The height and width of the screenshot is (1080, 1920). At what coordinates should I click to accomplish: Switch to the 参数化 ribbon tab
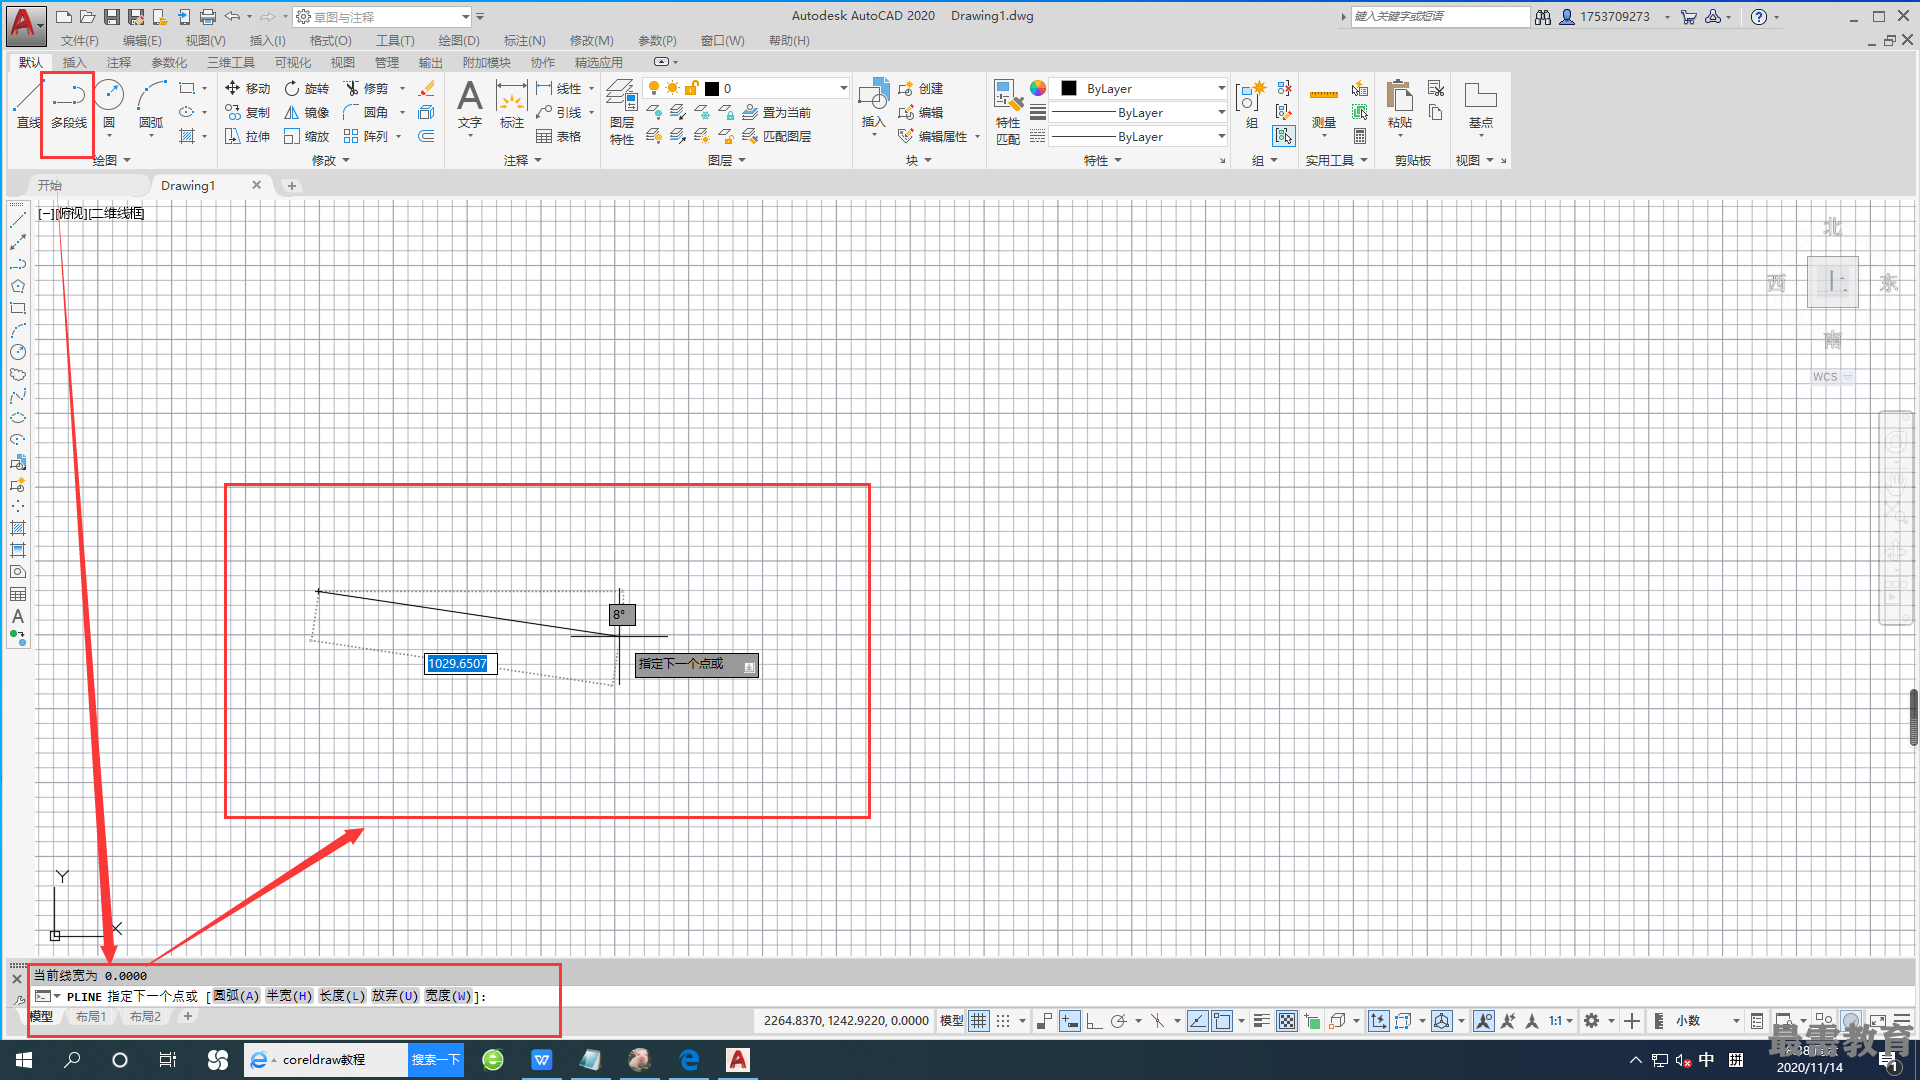tap(169, 62)
